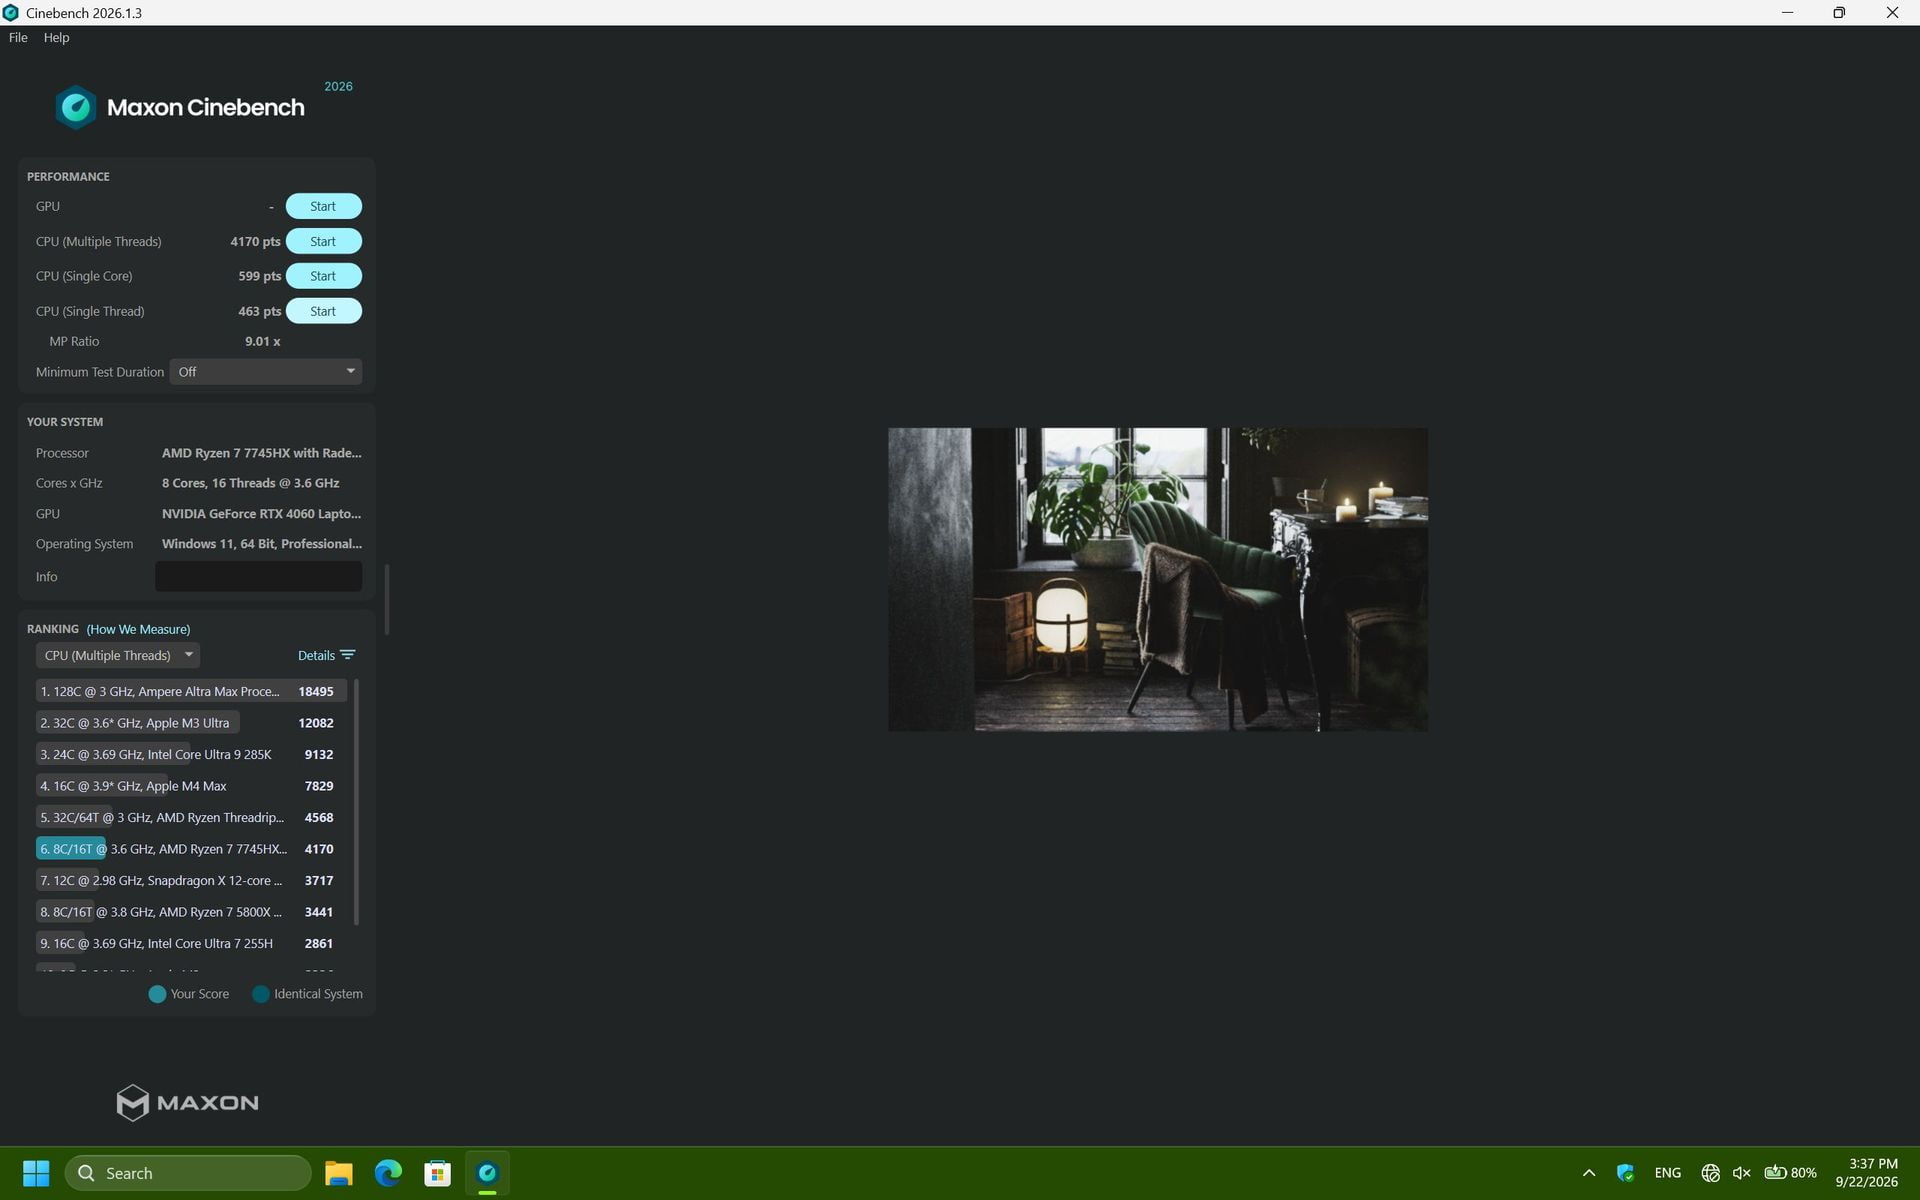Open the Windows Start menu
This screenshot has height=1200, width=1920.
tap(36, 1173)
